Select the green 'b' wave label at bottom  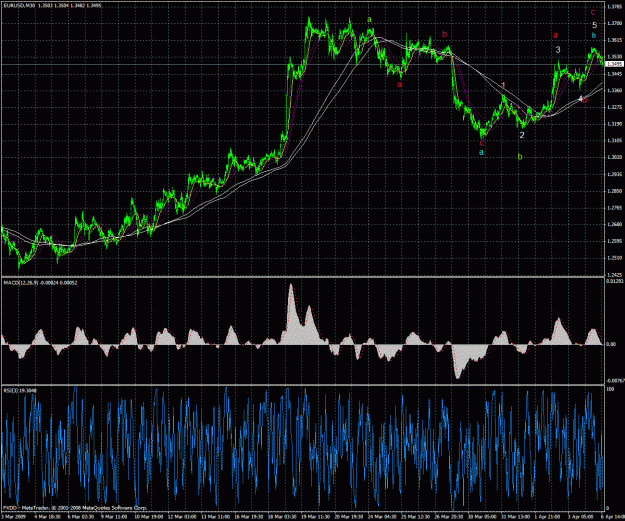520,157
